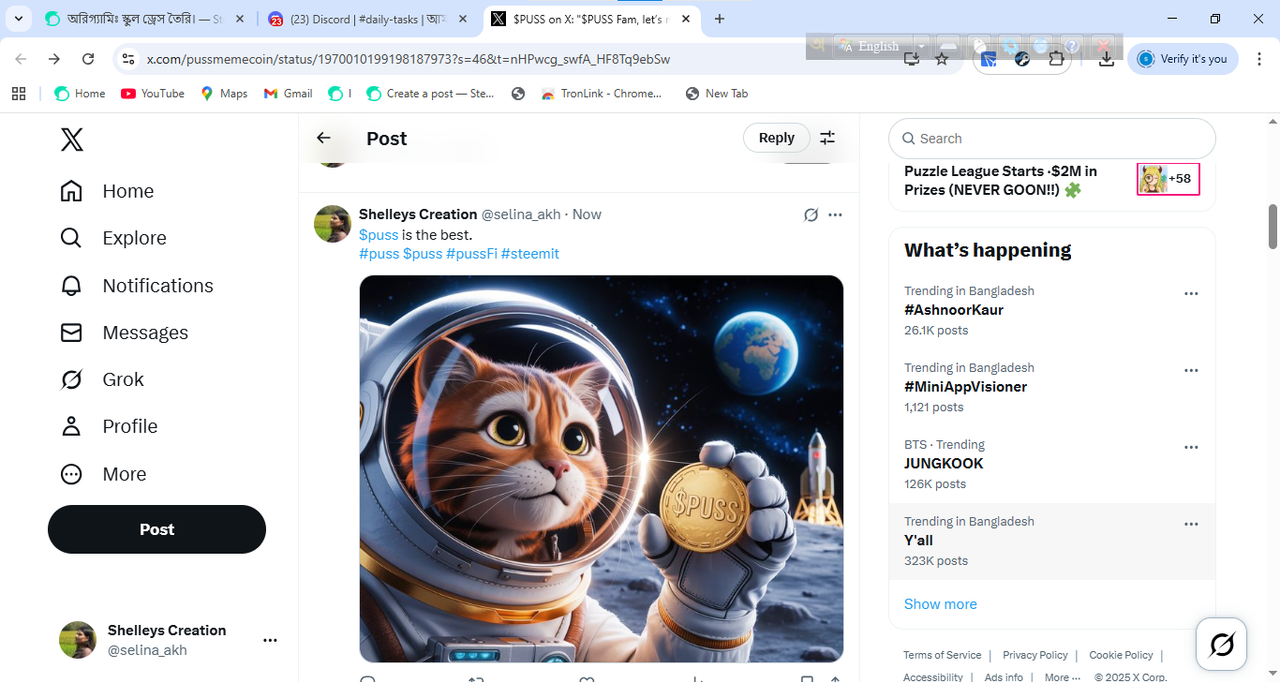Open Explore in the X sidebar

(x=113, y=238)
